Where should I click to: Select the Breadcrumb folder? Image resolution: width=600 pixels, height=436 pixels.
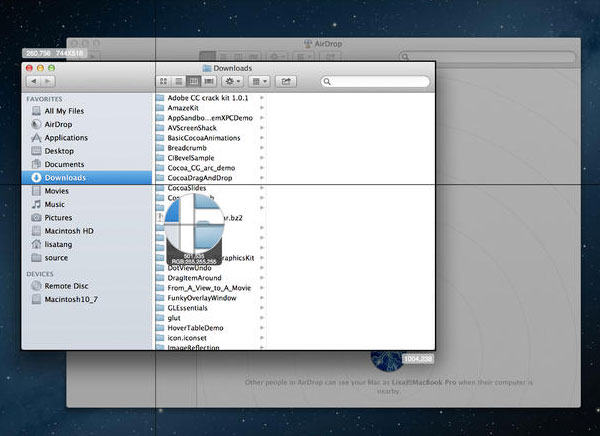pos(210,148)
